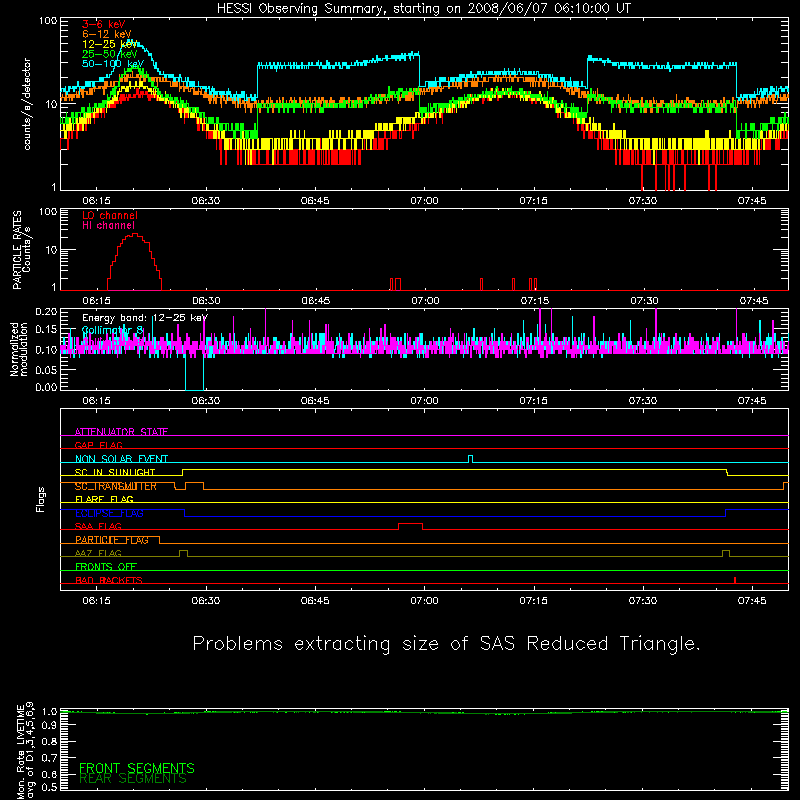Click the FLARE_FLAG label
The height and width of the screenshot is (800, 800).
coord(104,499)
